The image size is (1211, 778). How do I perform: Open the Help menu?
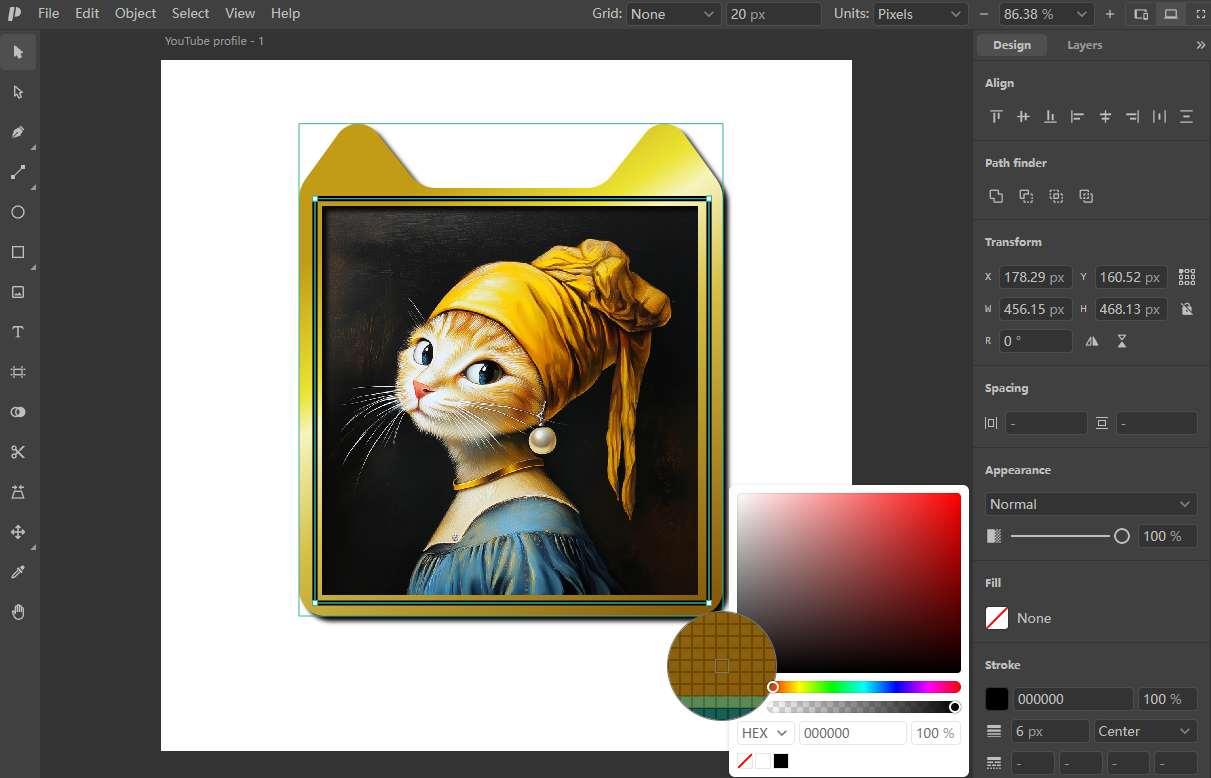[x=285, y=14]
